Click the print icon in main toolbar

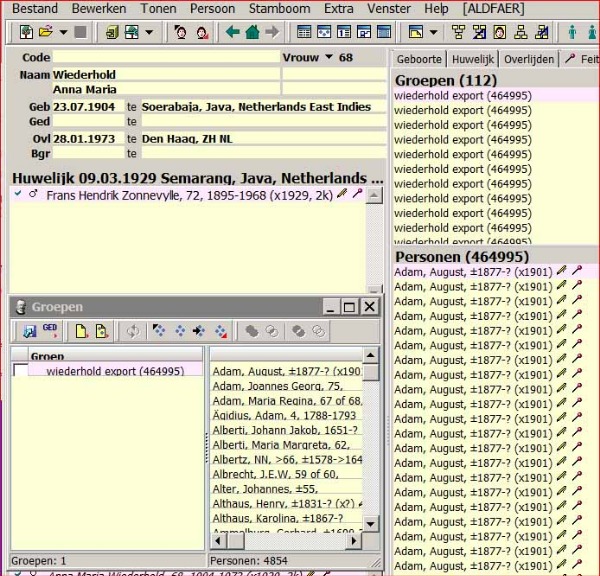tap(130, 32)
